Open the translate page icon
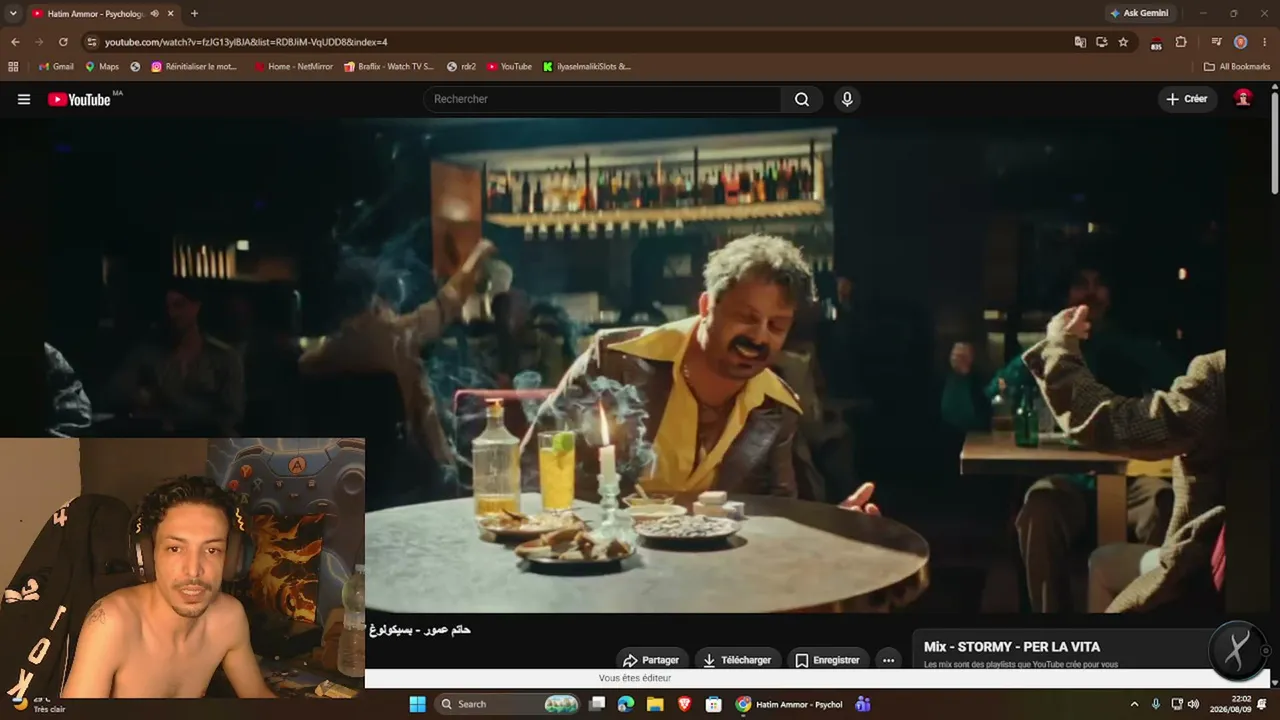The width and height of the screenshot is (1280, 720). 1080,42
